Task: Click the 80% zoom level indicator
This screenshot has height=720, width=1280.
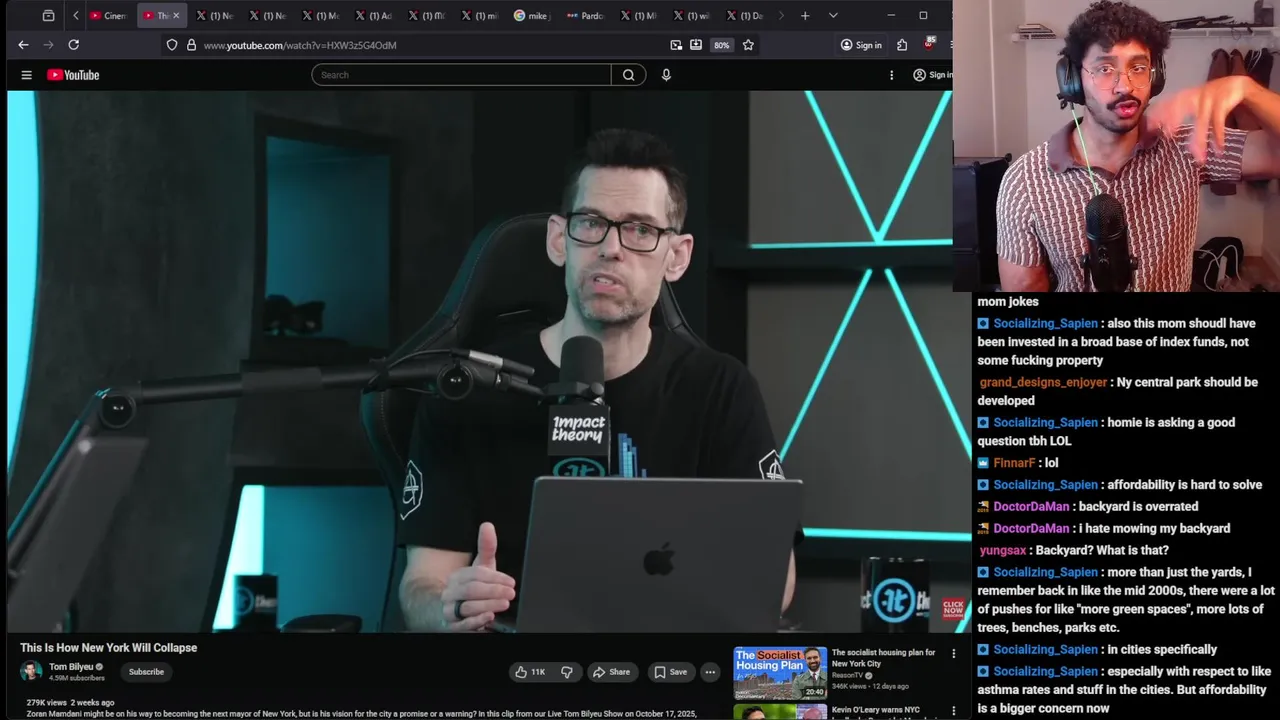Action: point(721,45)
